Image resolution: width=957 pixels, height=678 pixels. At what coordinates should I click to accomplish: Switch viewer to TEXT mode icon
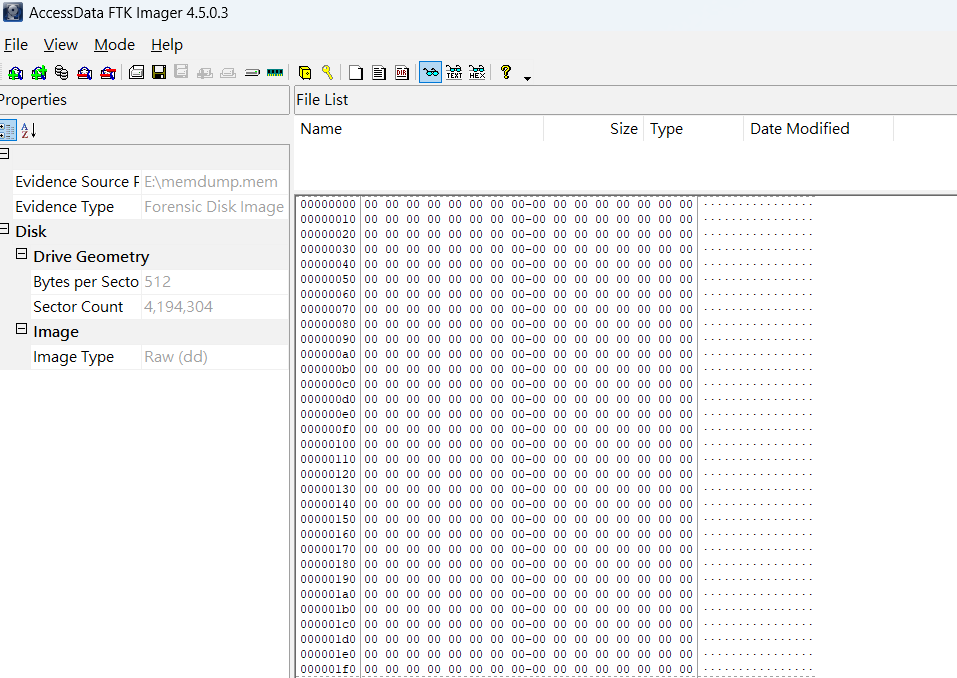pos(454,73)
